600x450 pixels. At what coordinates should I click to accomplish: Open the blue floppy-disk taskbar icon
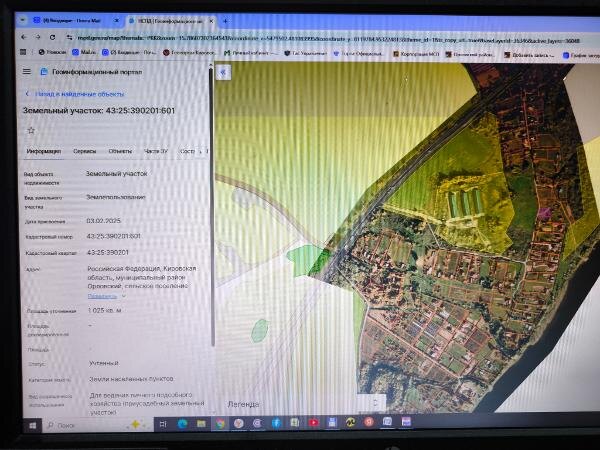332,422
